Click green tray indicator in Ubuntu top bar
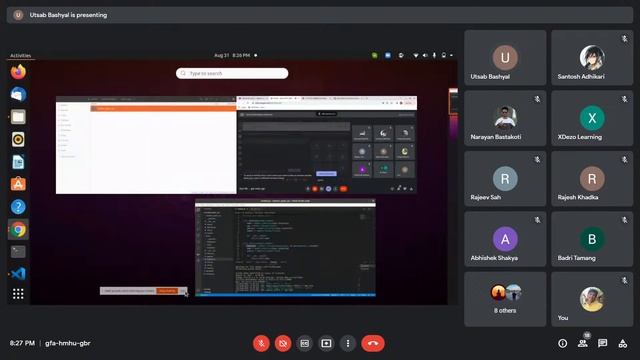Viewport: 640px width, 360px height. pyautogui.click(x=374, y=56)
